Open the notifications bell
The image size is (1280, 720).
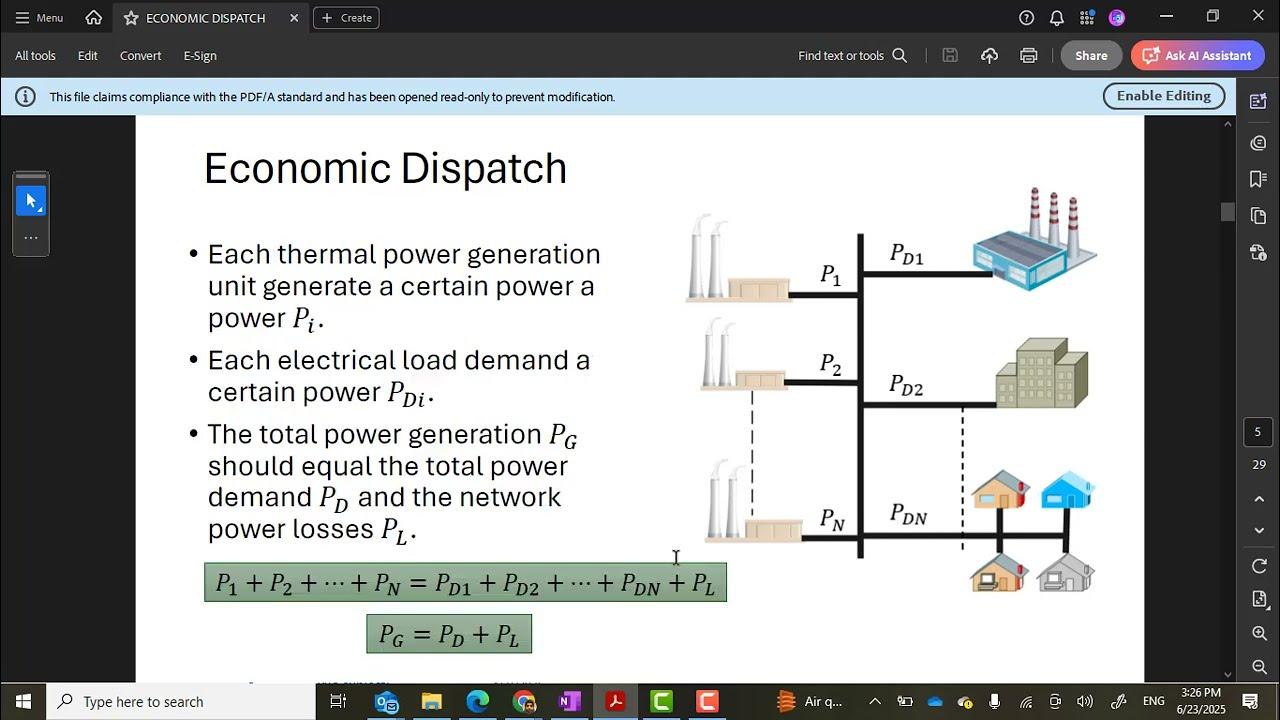pyautogui.click(x=1057, y=18)
